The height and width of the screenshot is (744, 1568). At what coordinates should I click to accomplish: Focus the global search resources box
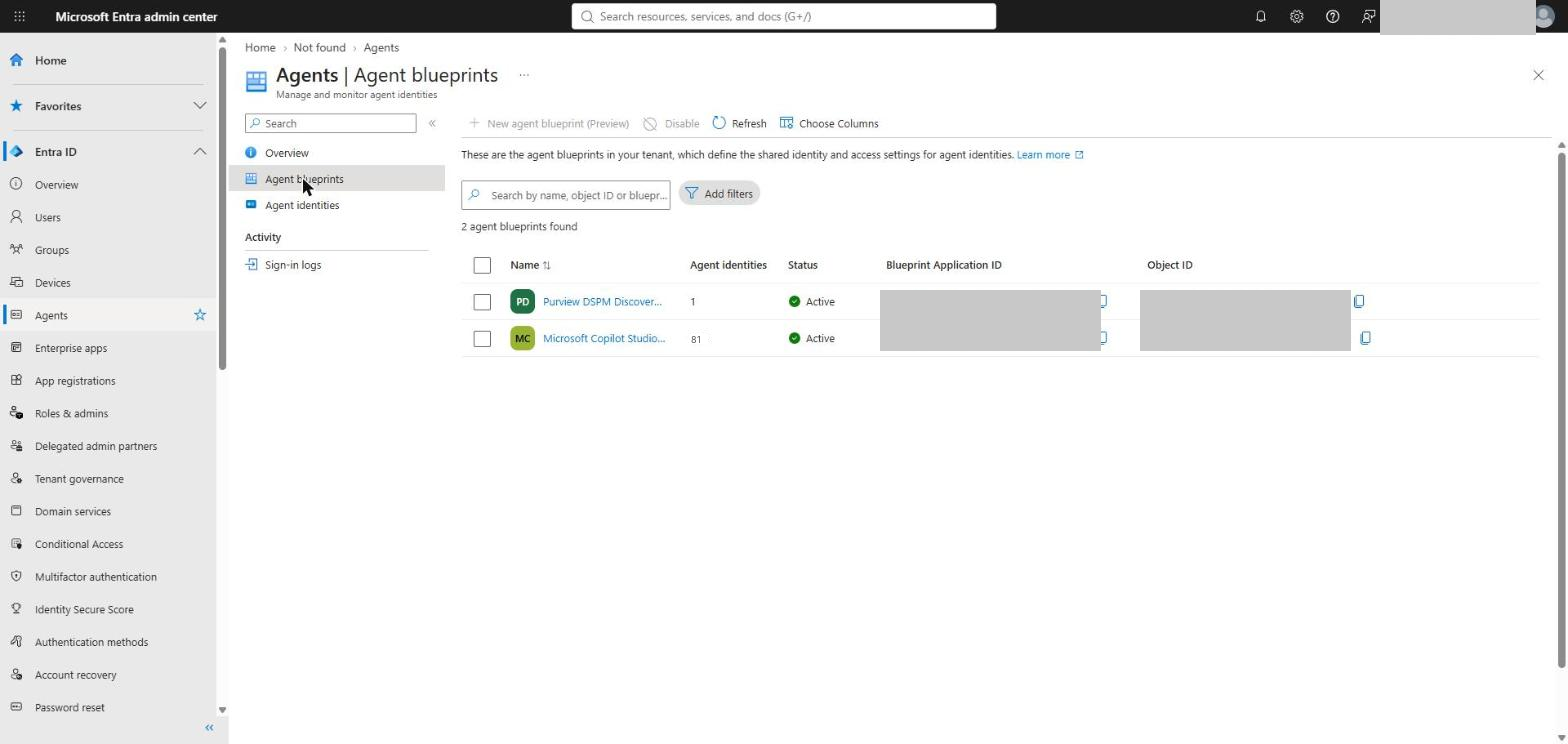point(784,16)
